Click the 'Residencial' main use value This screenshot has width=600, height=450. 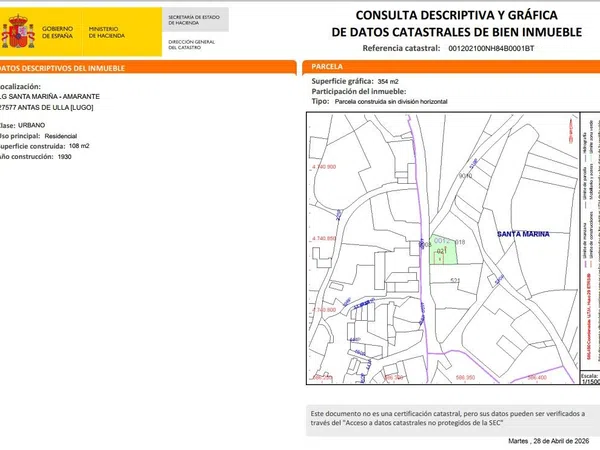(x=61, y=136)
